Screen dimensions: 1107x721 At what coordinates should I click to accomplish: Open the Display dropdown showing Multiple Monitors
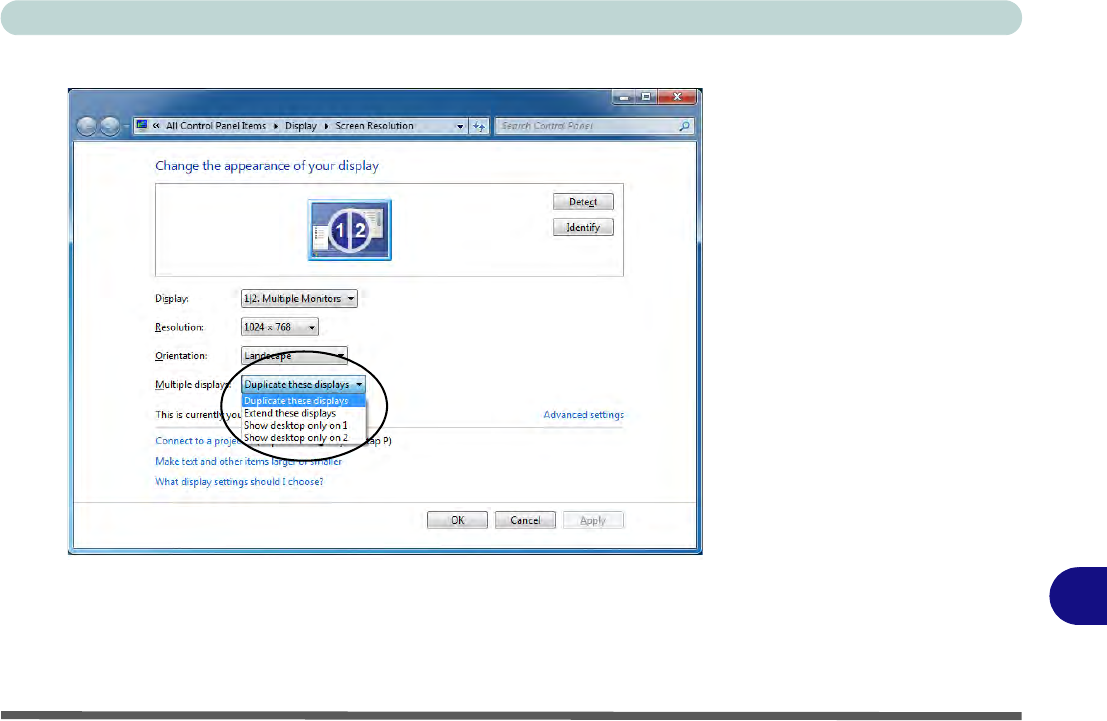coord(299,299)
